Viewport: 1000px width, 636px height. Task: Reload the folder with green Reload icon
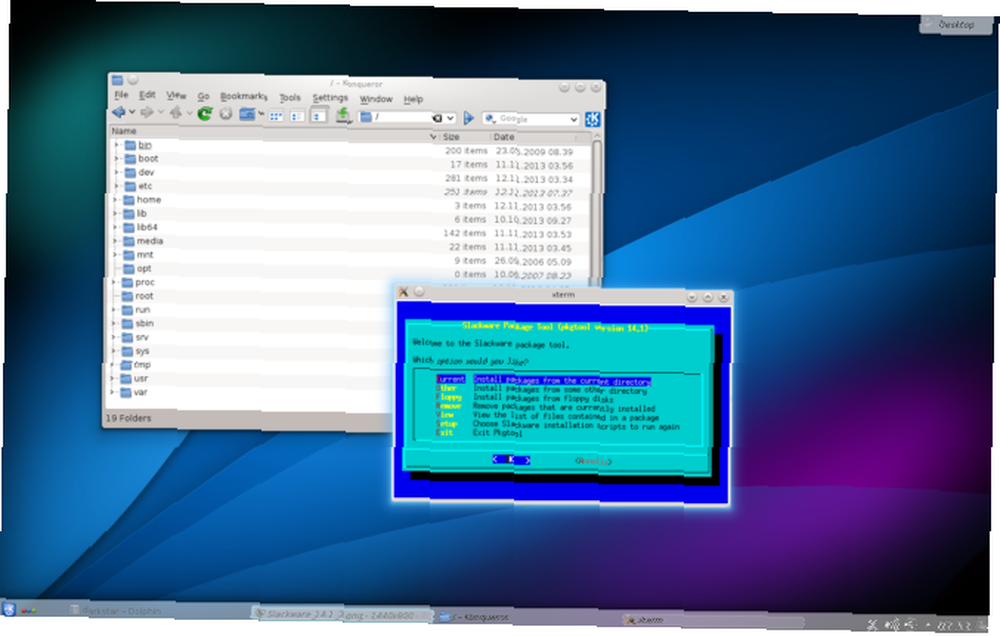tap(205, 114)
